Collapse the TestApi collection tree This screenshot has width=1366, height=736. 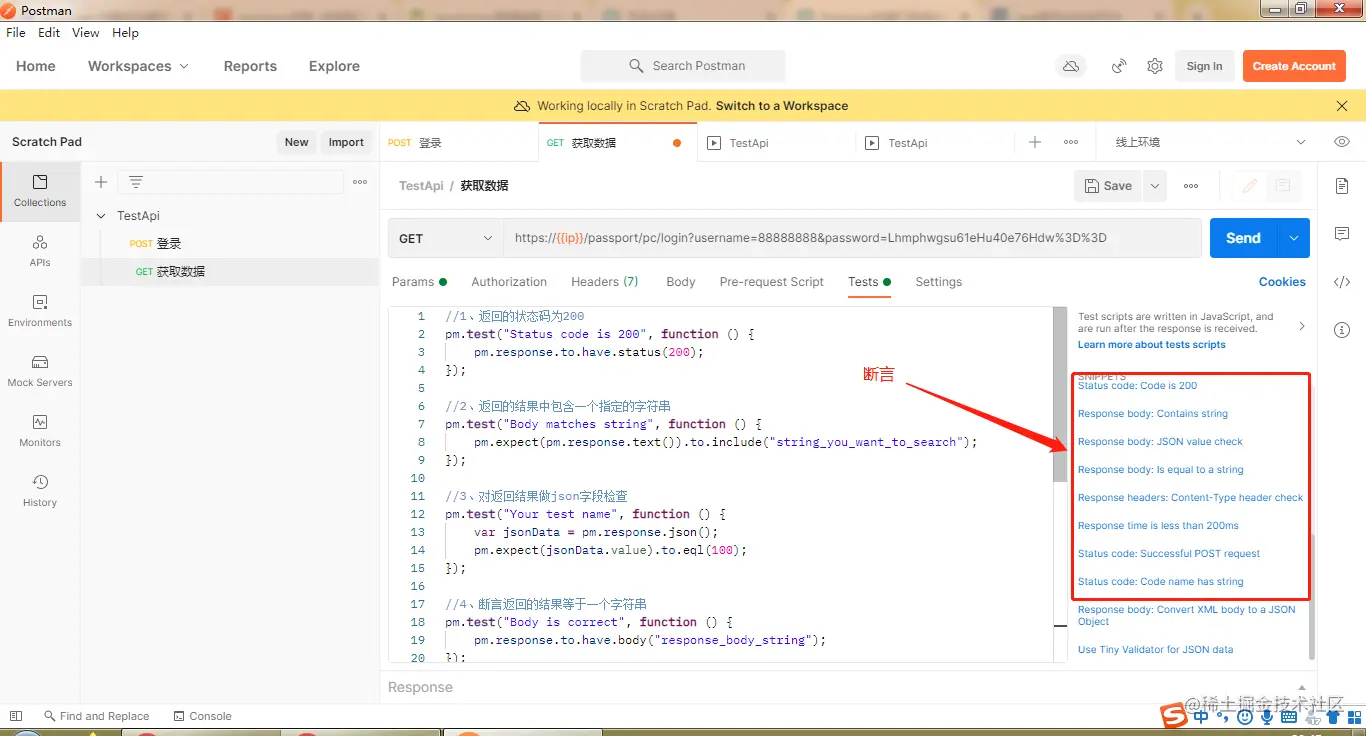point(101,216)
